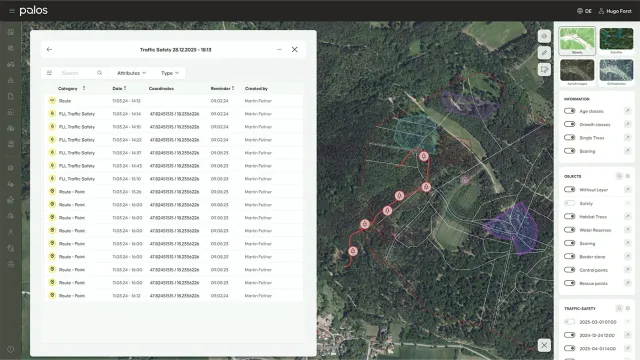Sort the table by Date column

pos(119,88)
